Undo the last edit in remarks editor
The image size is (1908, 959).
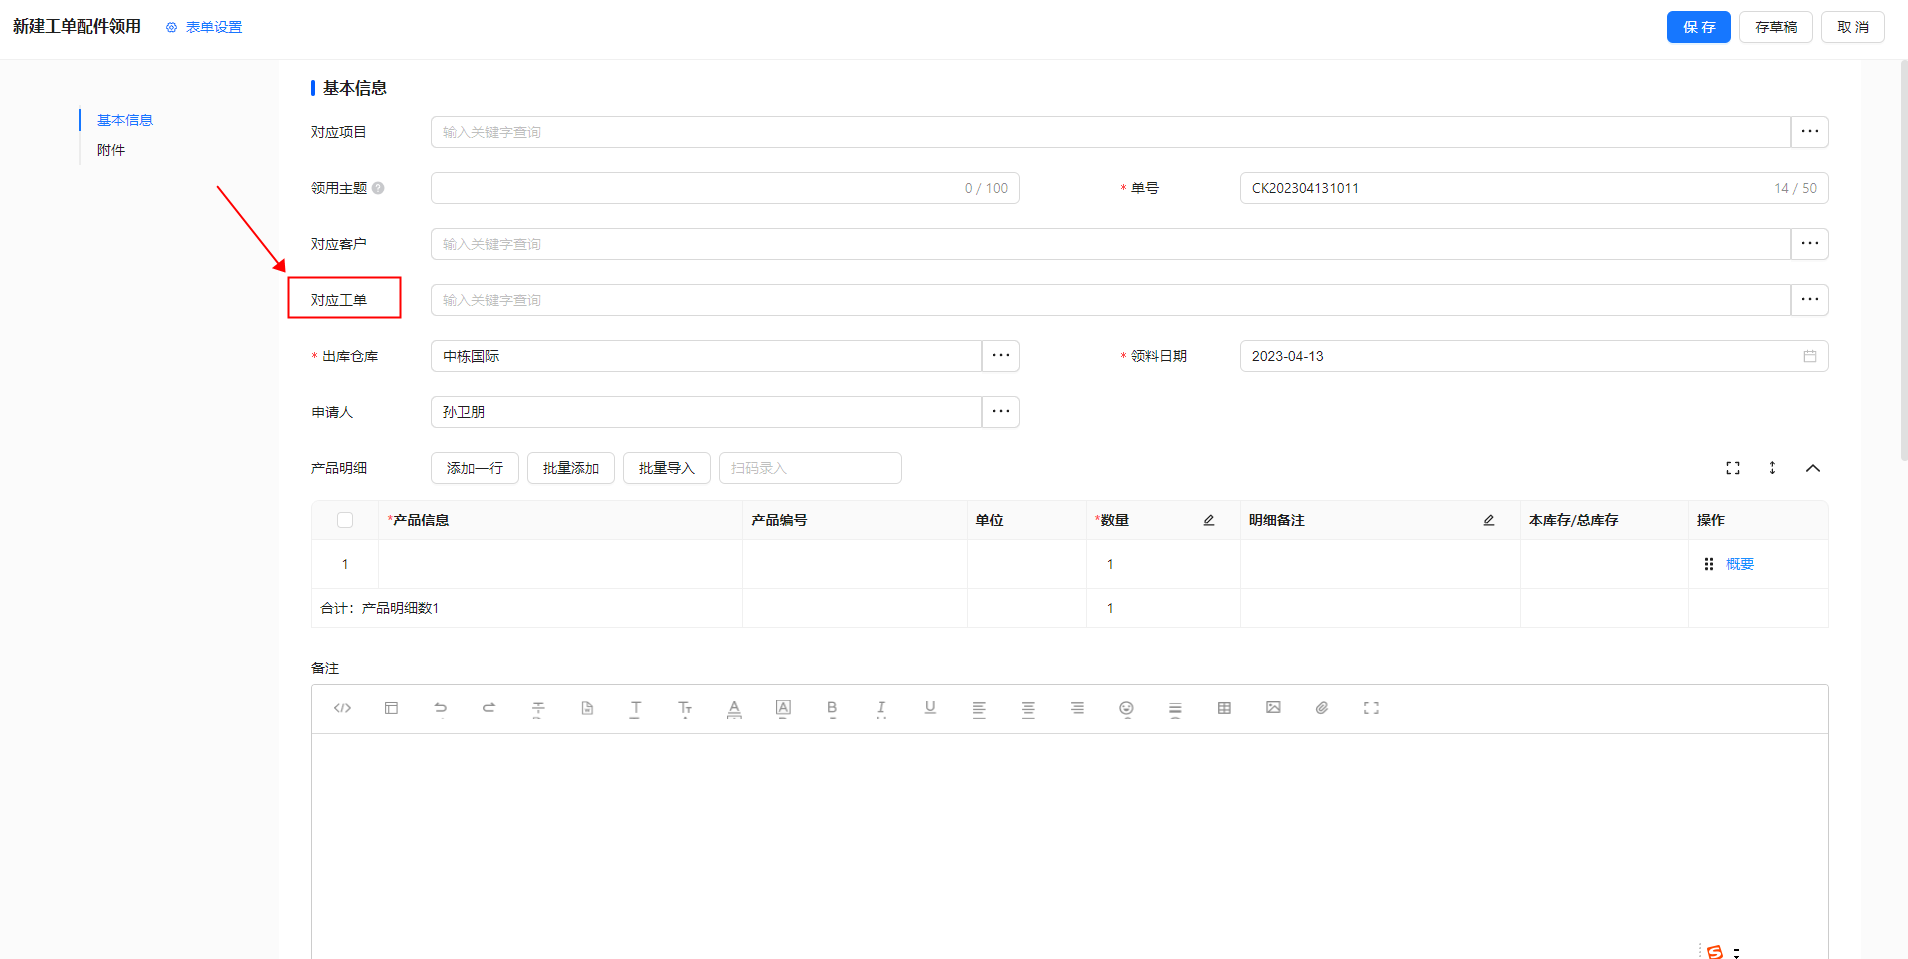pos(440,708)
